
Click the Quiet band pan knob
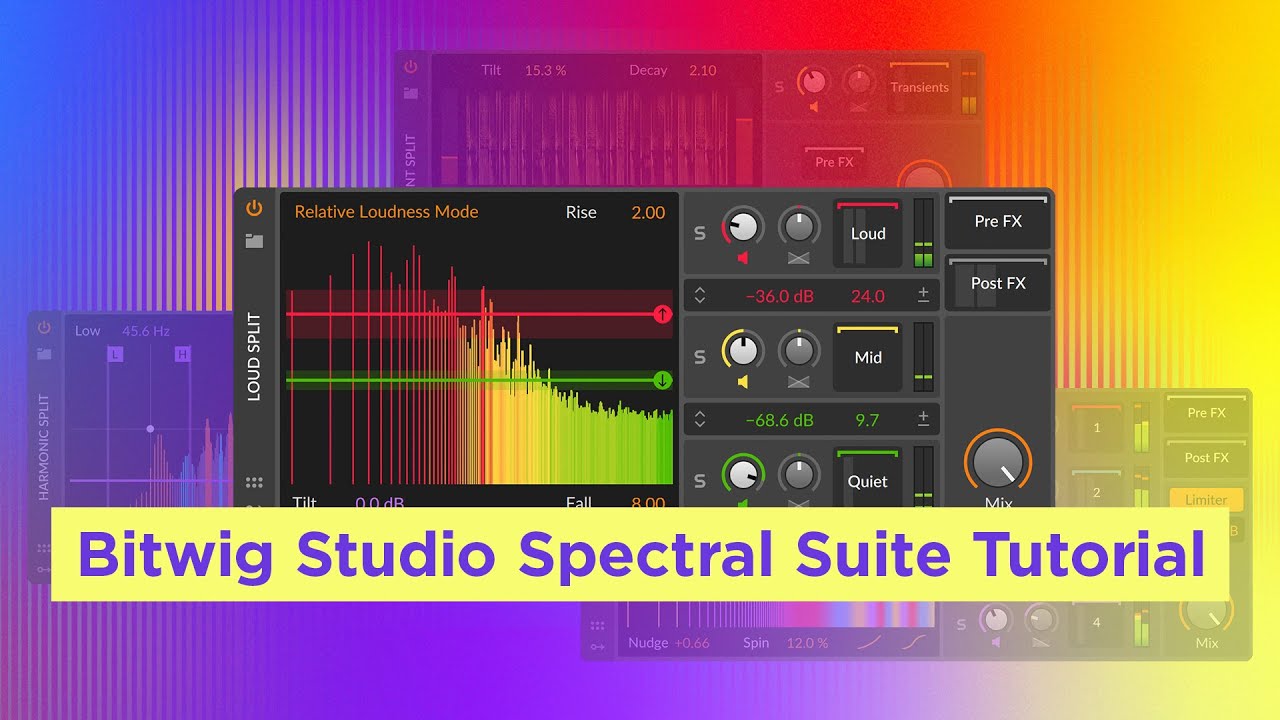[798, 473]
